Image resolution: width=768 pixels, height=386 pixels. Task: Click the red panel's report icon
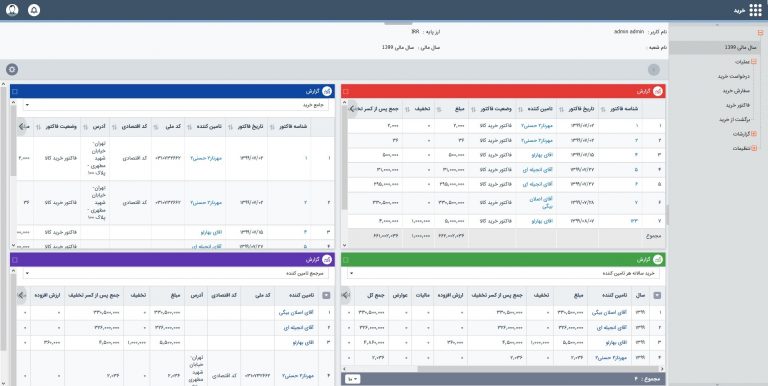(659, 91)
